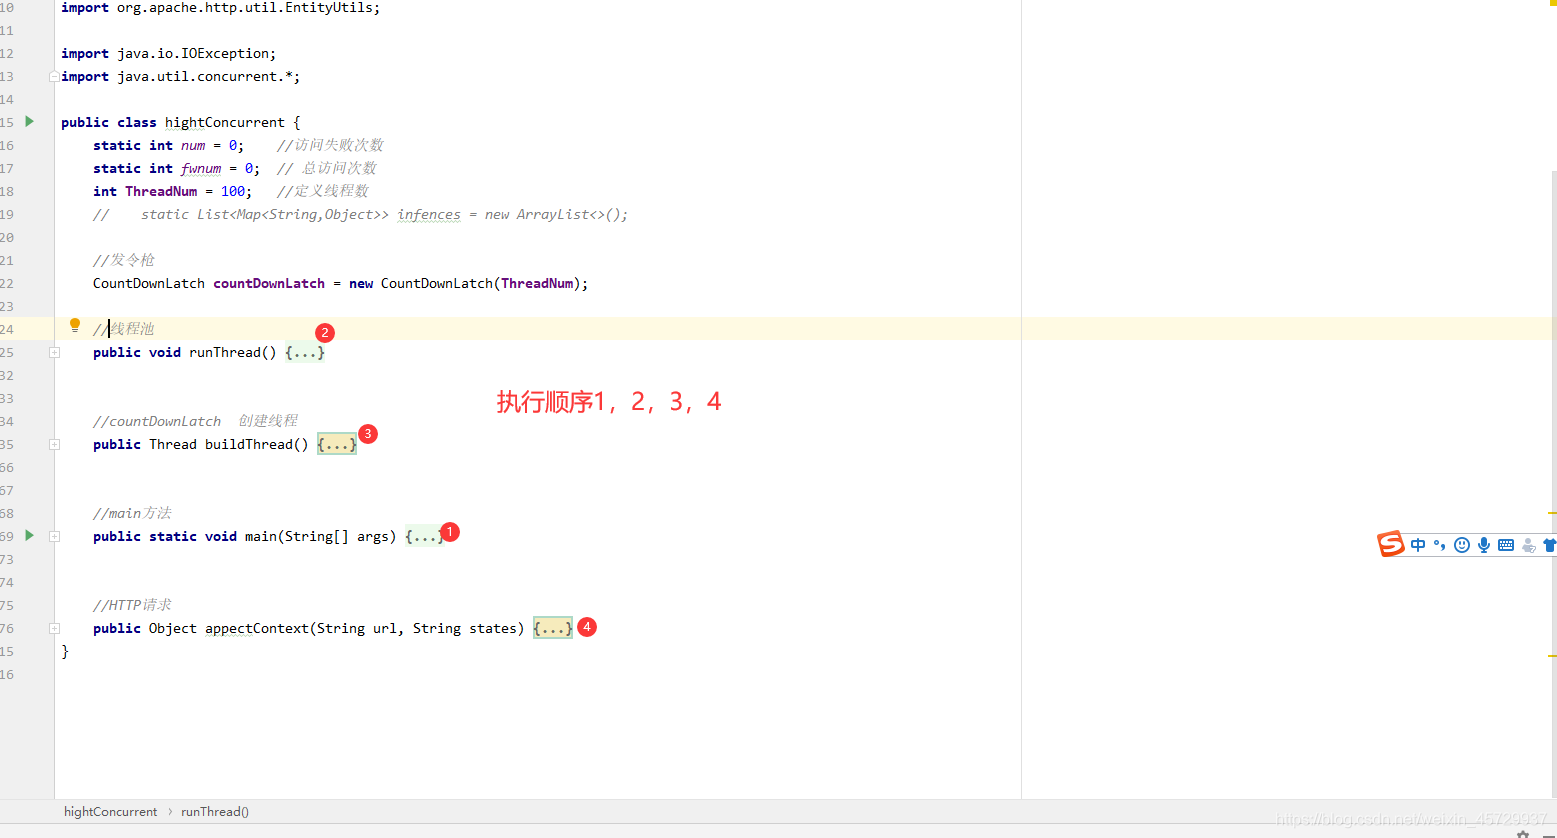Click the '//线程池' comment
1557x838 pixels.
point(124,329)
